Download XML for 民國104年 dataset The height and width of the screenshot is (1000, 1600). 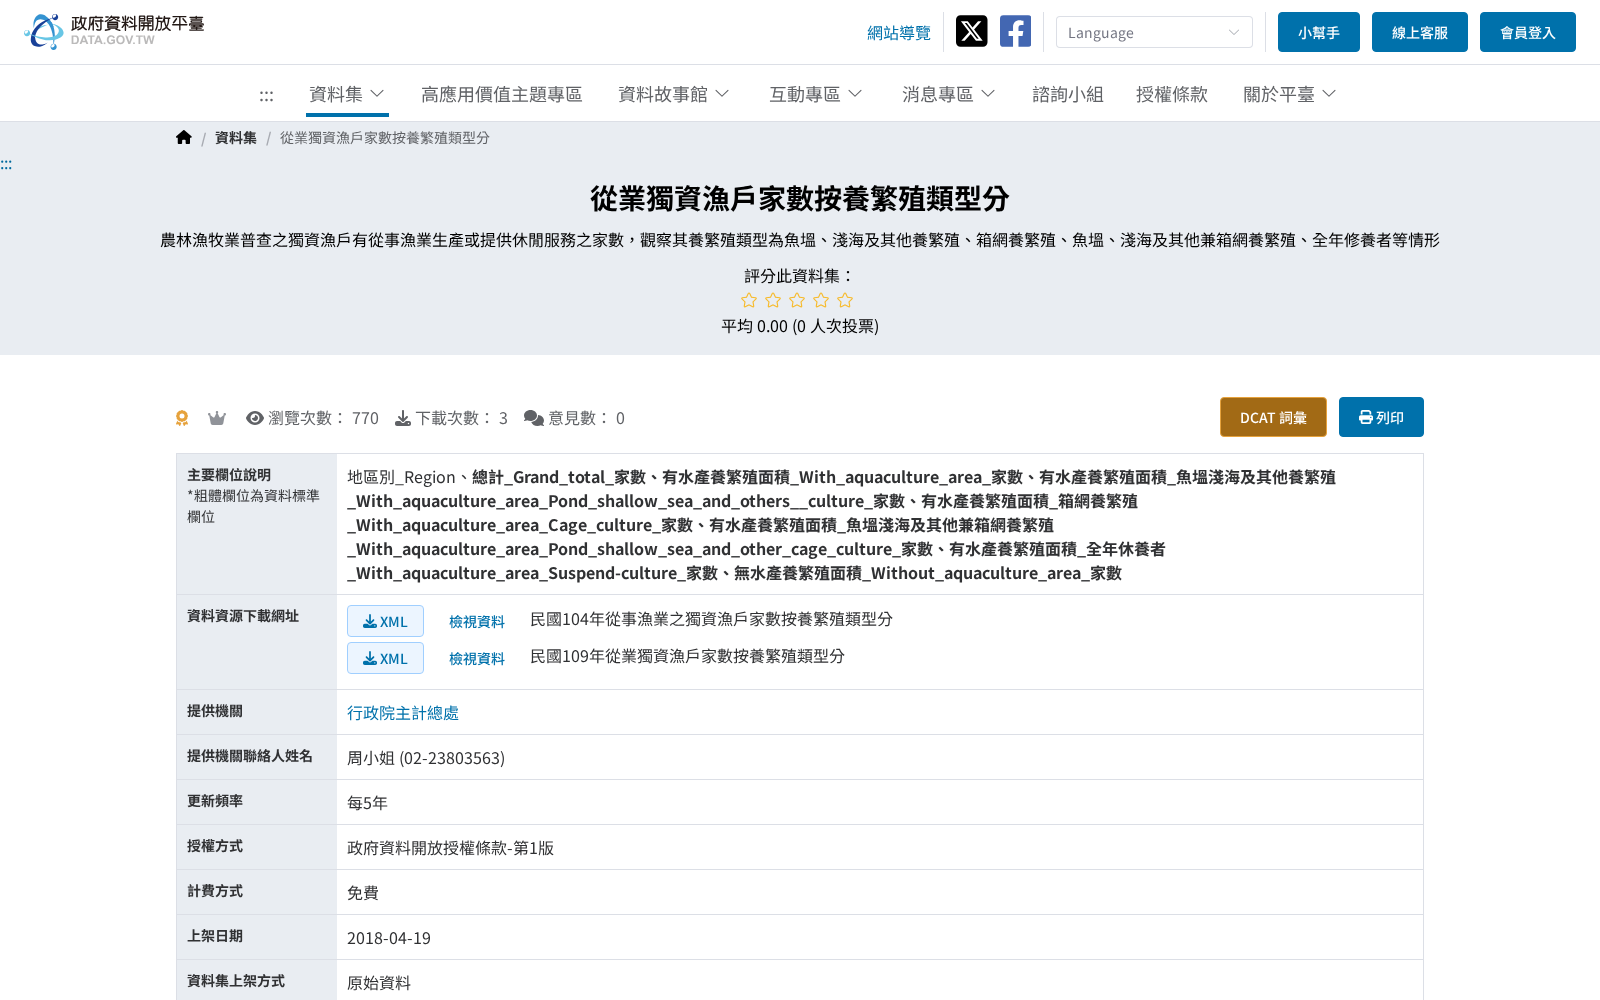(385, 621)
